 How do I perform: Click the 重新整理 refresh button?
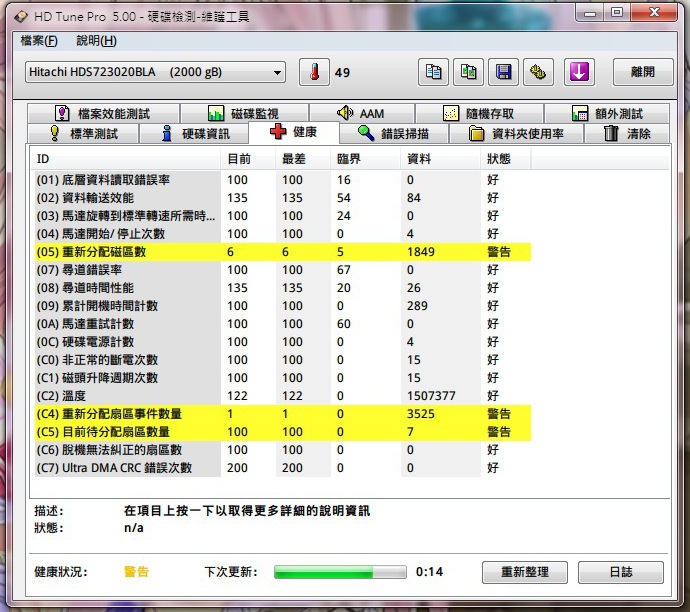click(x=525, y=572)
